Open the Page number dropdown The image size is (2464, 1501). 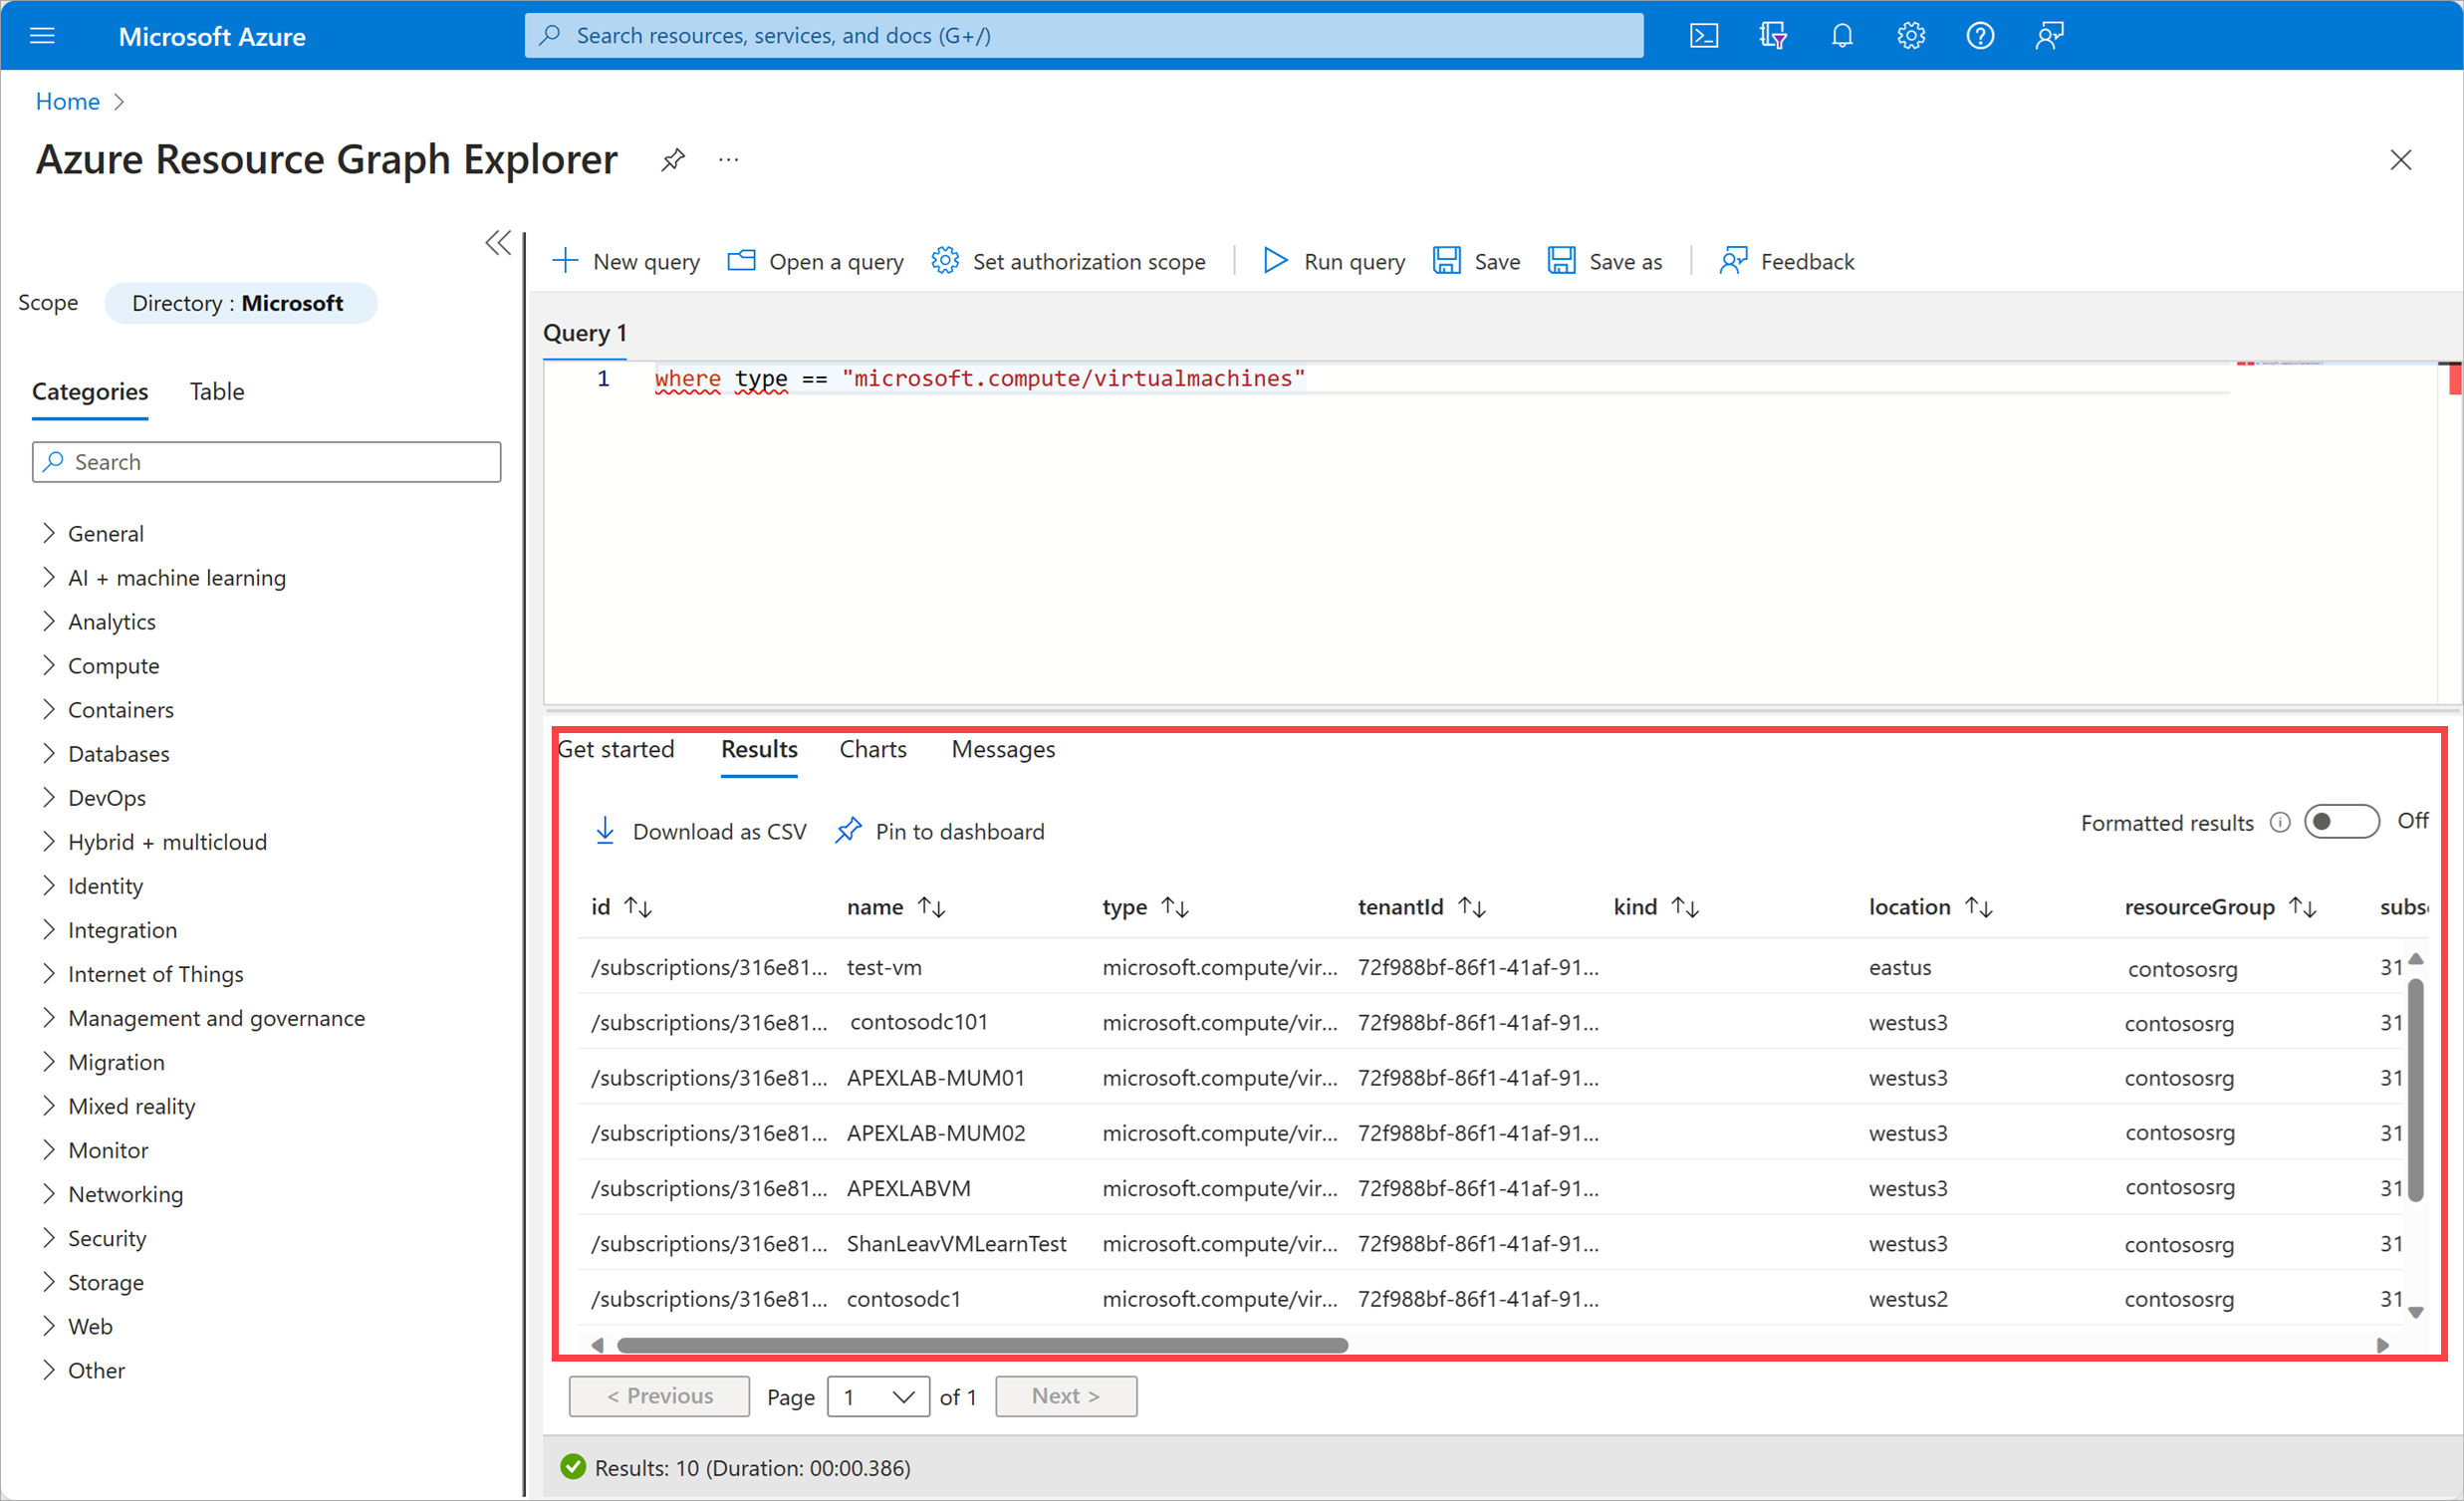[878, 1397]
